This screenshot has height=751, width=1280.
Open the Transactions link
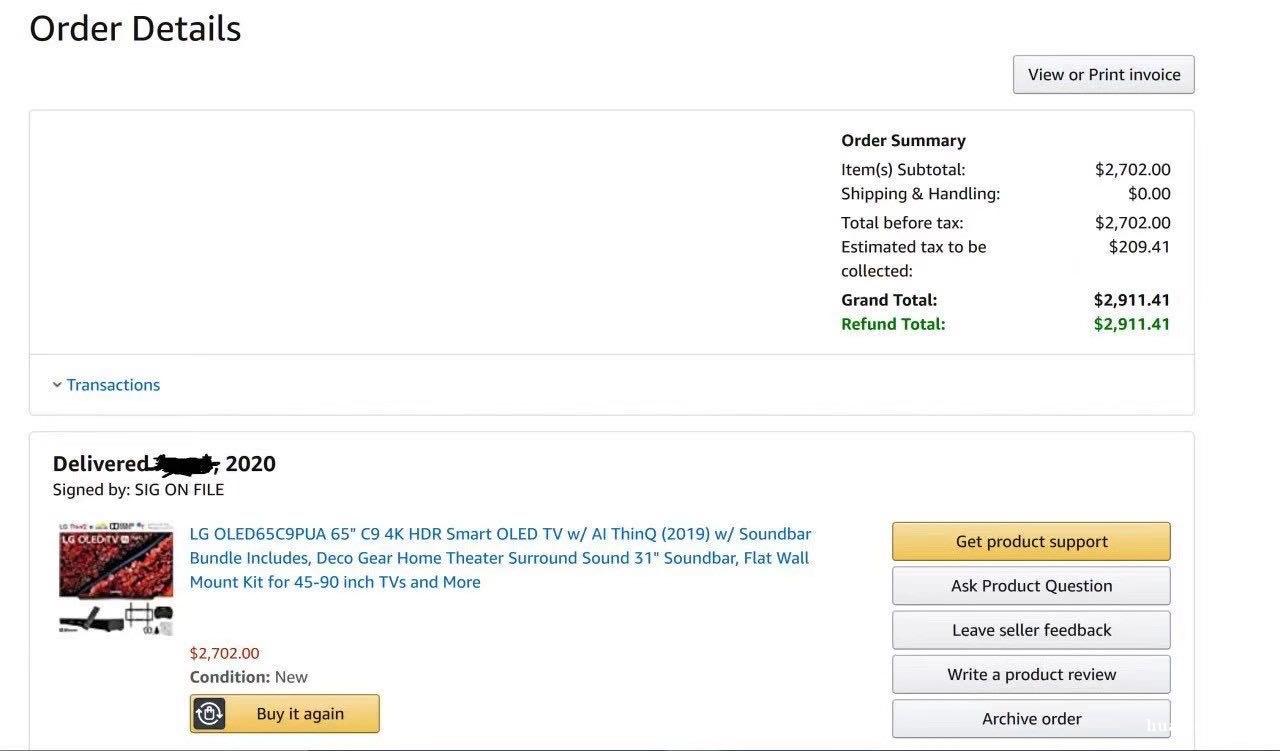pos(113,385)
